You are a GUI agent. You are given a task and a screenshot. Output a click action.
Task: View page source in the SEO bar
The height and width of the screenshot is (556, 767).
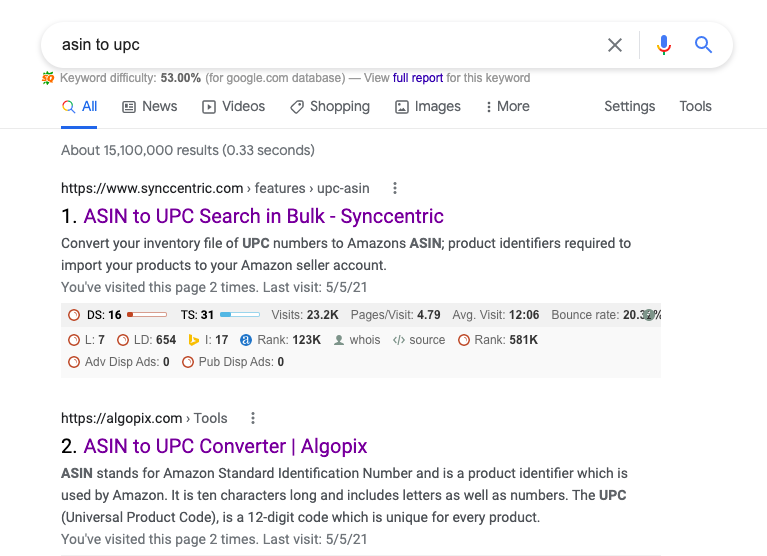pyautogui.click(x=419, y=340)
